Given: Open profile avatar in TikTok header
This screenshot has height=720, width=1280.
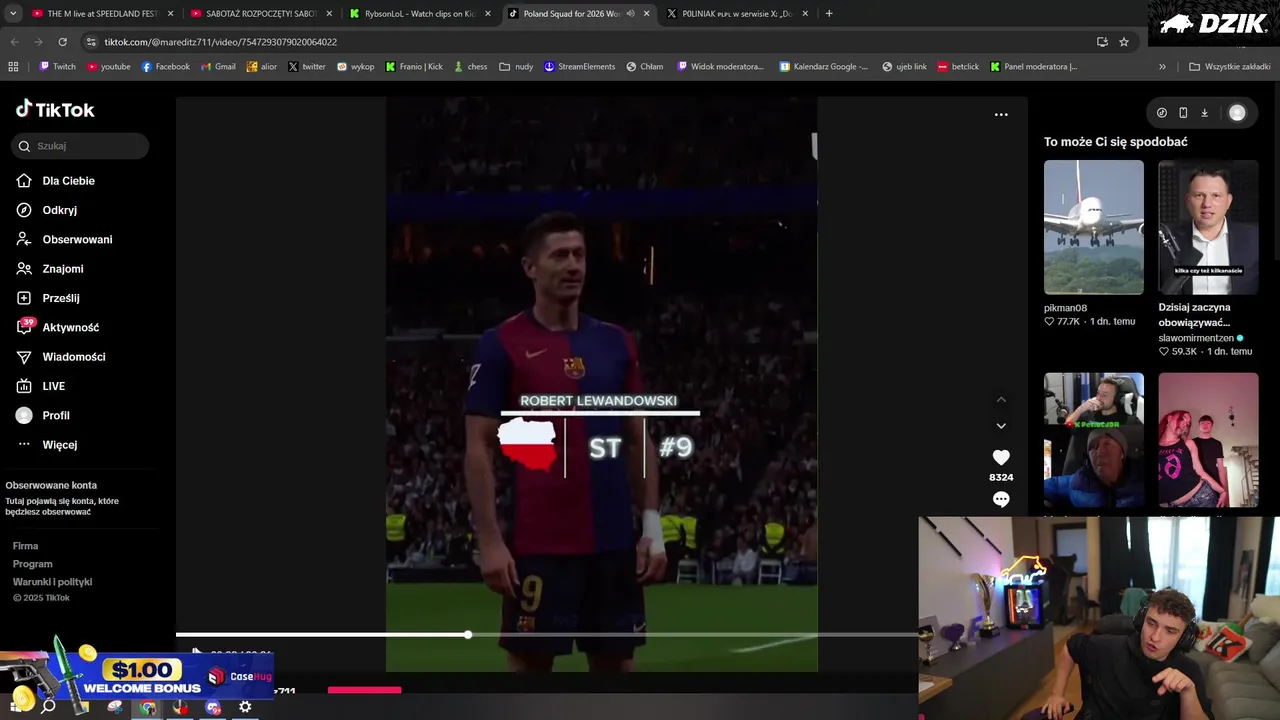Looking at the screenshot, I should pos(1237,113).
